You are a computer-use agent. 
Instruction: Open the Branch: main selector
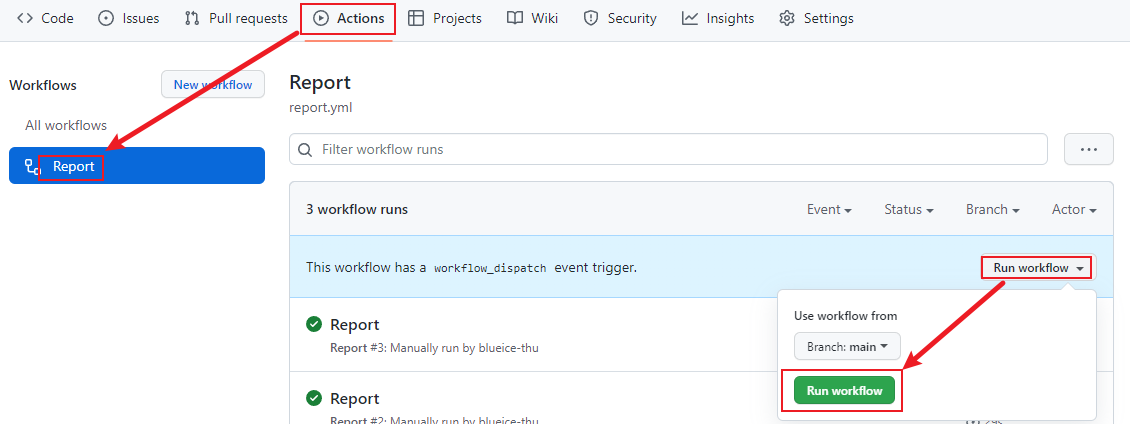[848, 347]
